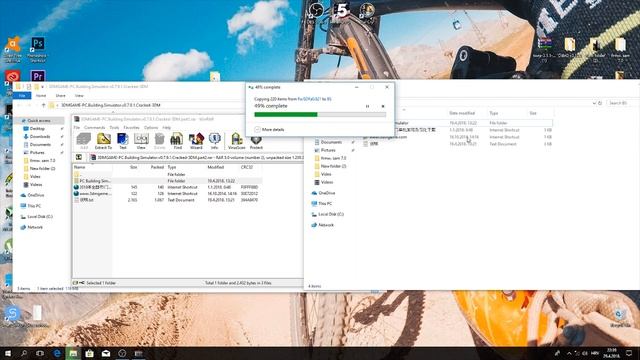The image size is (640, 360).
Task: Open the Wizard tool in WinRAR
Action: (196, 141)
